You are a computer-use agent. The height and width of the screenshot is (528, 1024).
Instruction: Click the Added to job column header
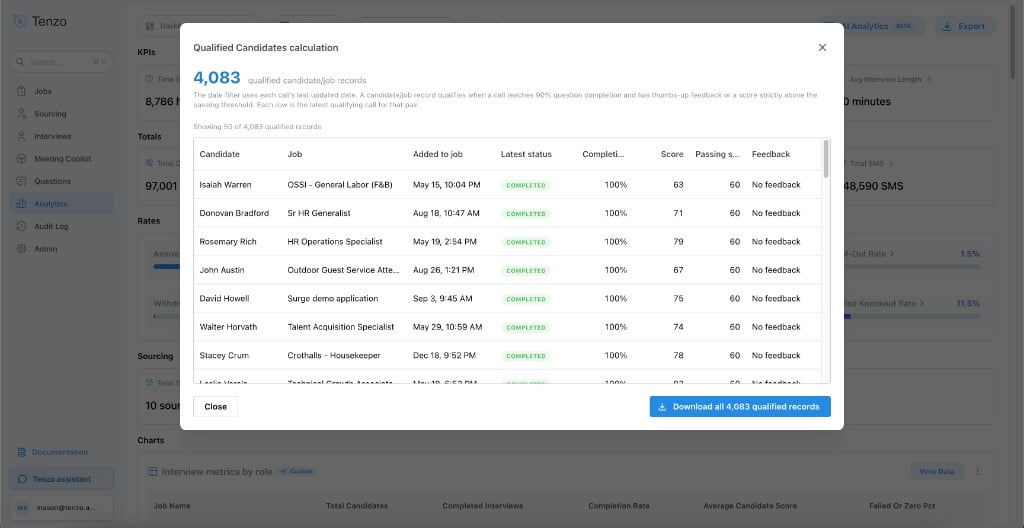[x=438, y=154]
